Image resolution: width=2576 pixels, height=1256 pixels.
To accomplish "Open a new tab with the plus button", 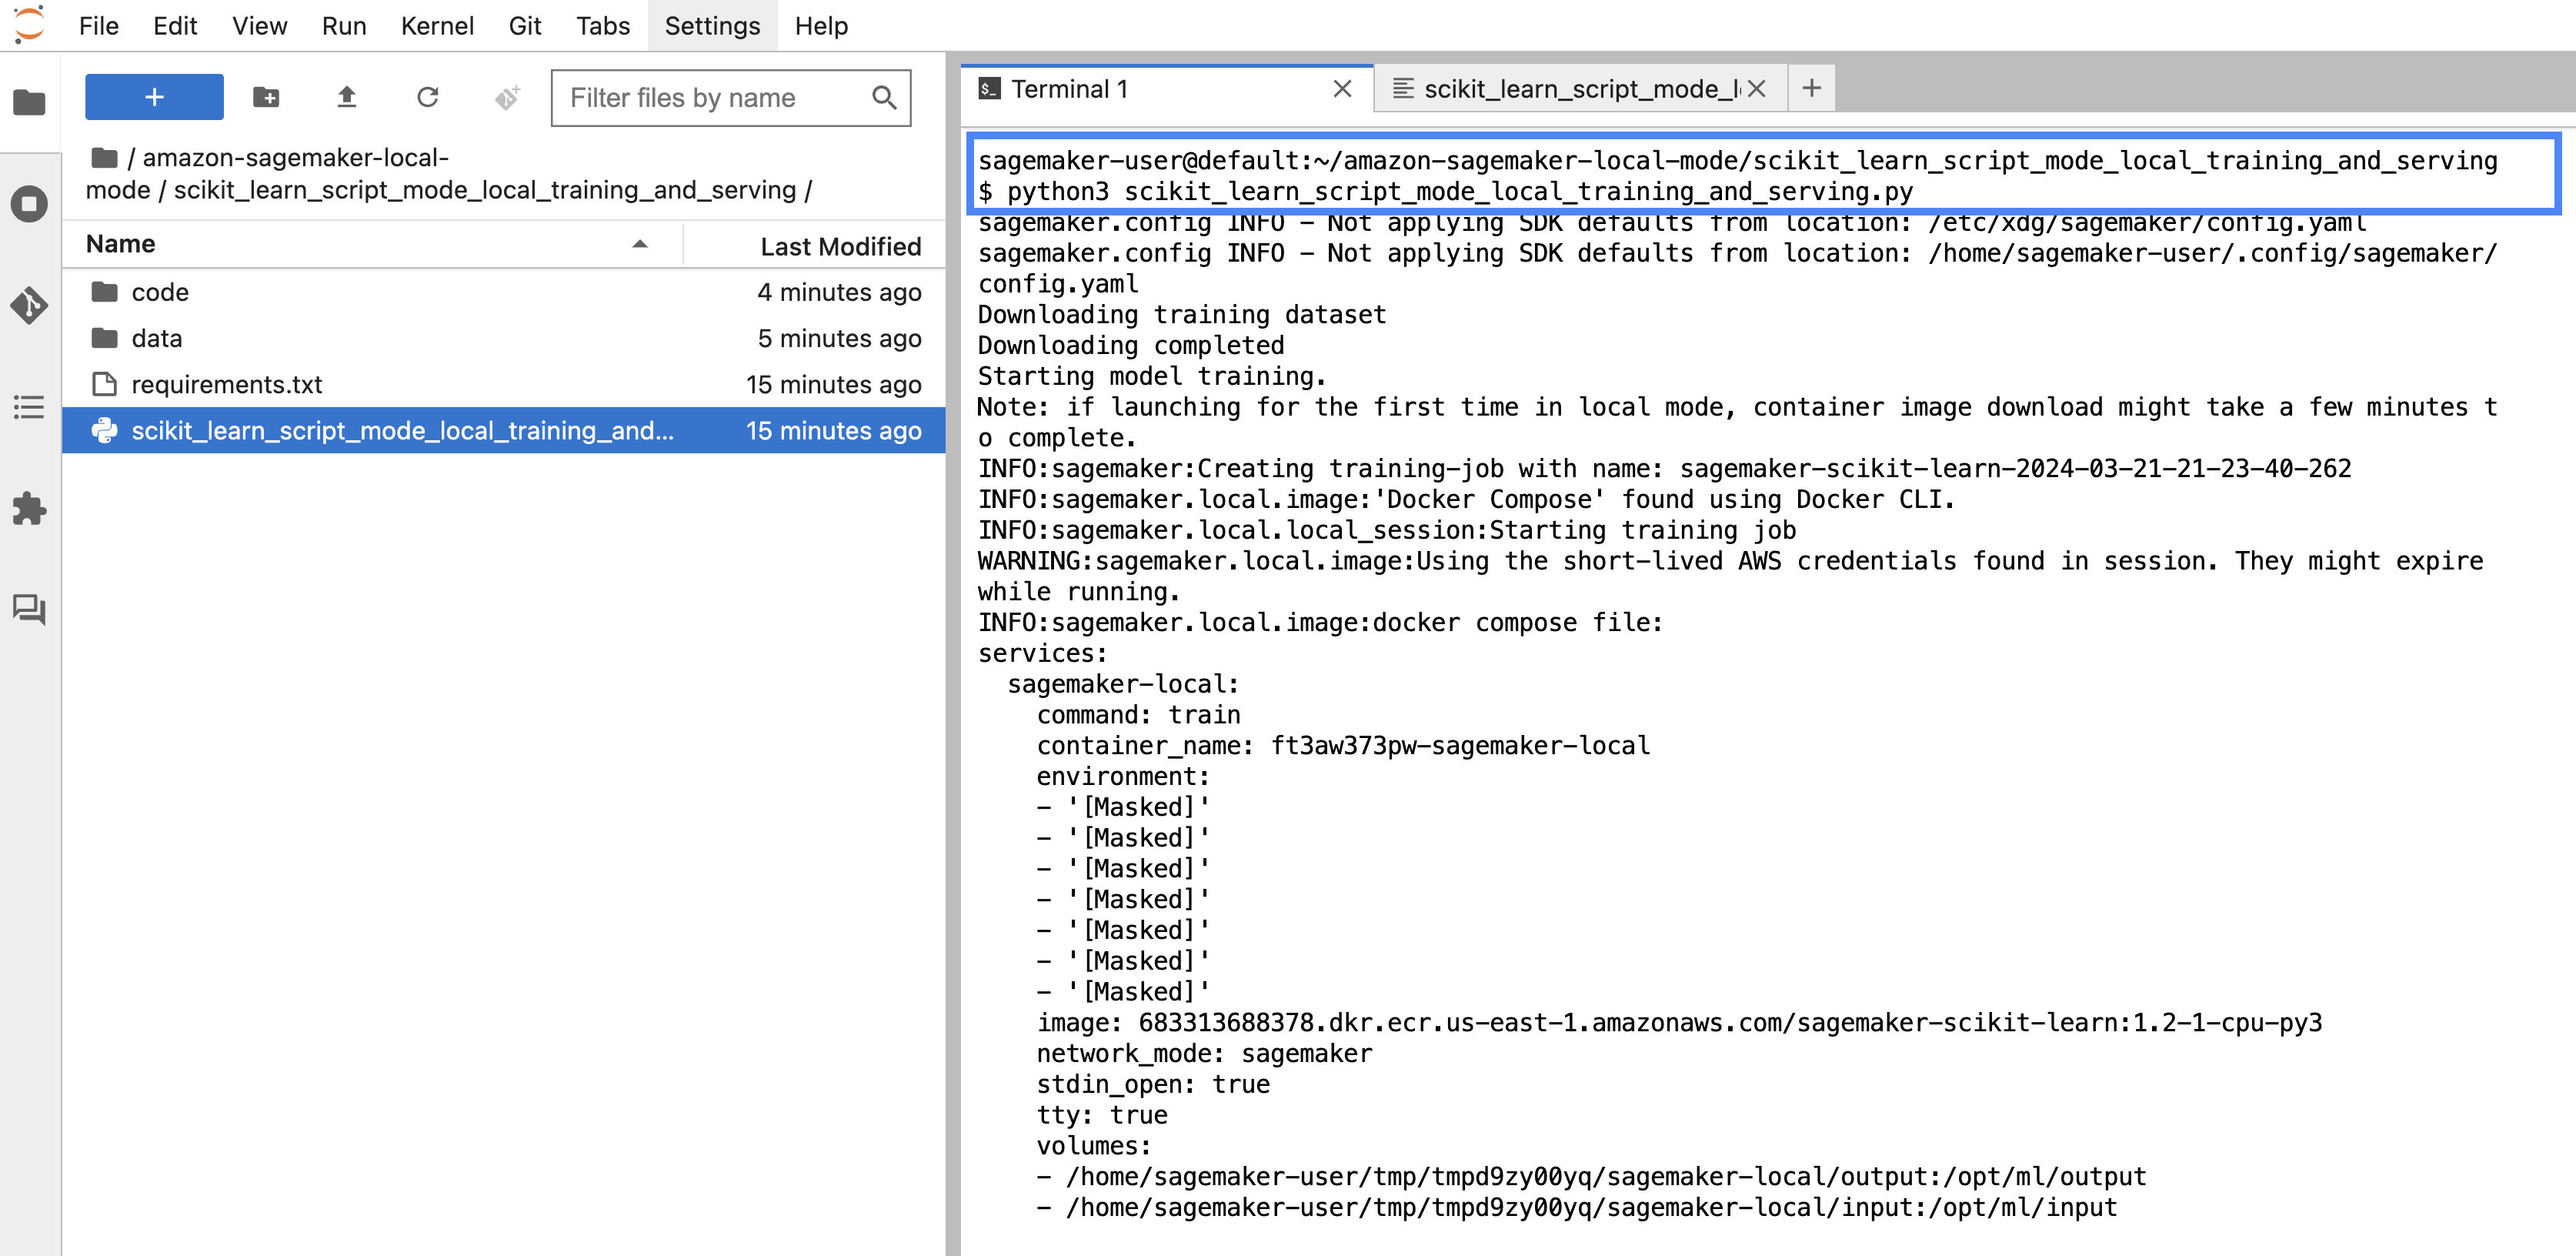I will click(x=1812, y=88).
